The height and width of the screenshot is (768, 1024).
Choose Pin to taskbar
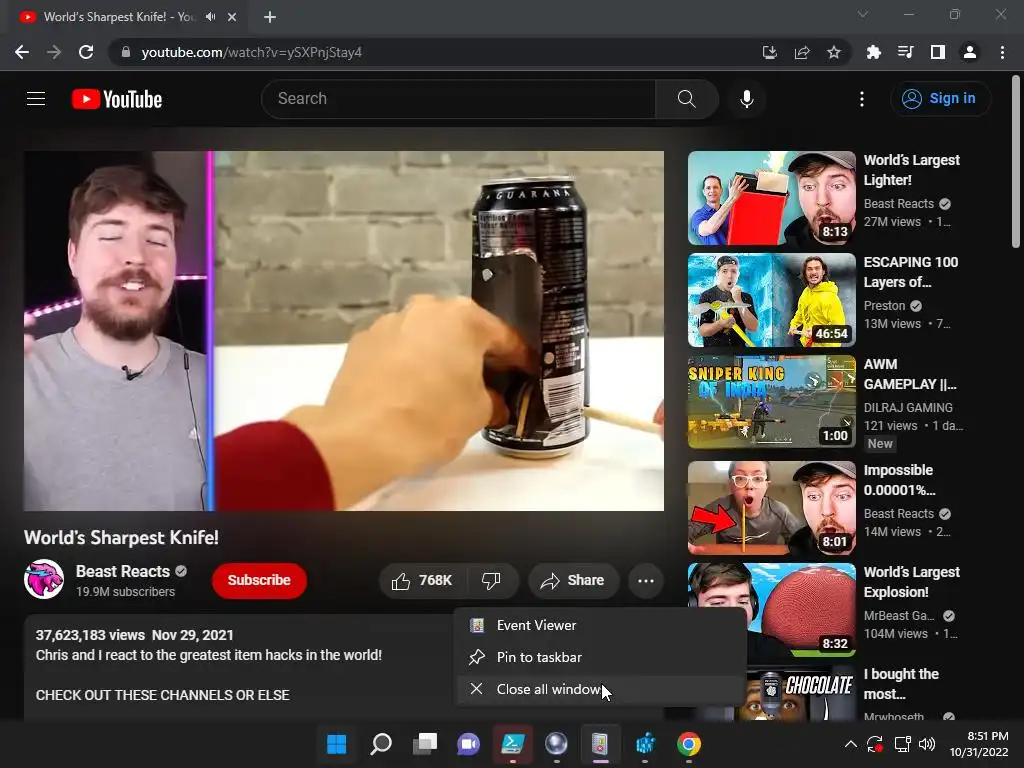[x=601, y=657]
